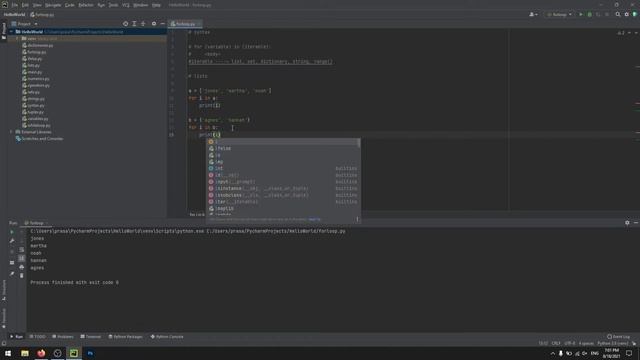Click Collapse All icon in Project panel
Image resolution: width=640 pixels, height=360 pixels.
[x=143, y=24]
